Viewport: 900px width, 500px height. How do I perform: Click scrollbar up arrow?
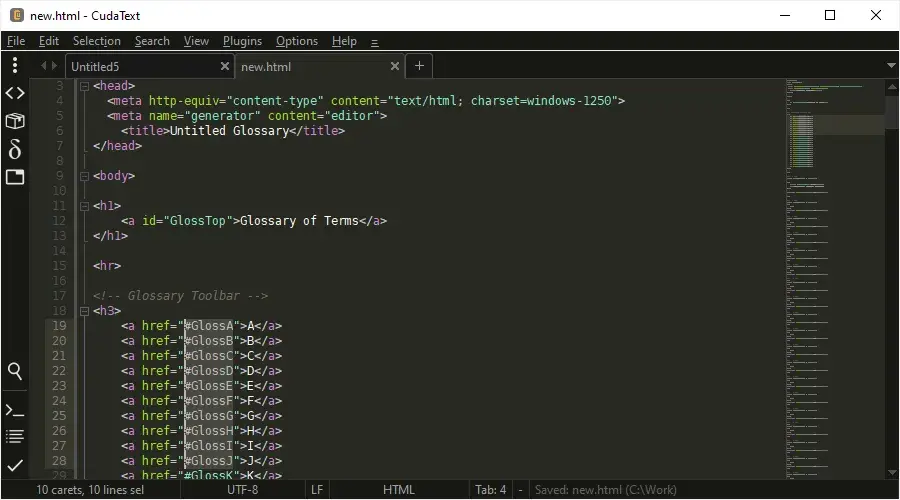coord(892,87)
